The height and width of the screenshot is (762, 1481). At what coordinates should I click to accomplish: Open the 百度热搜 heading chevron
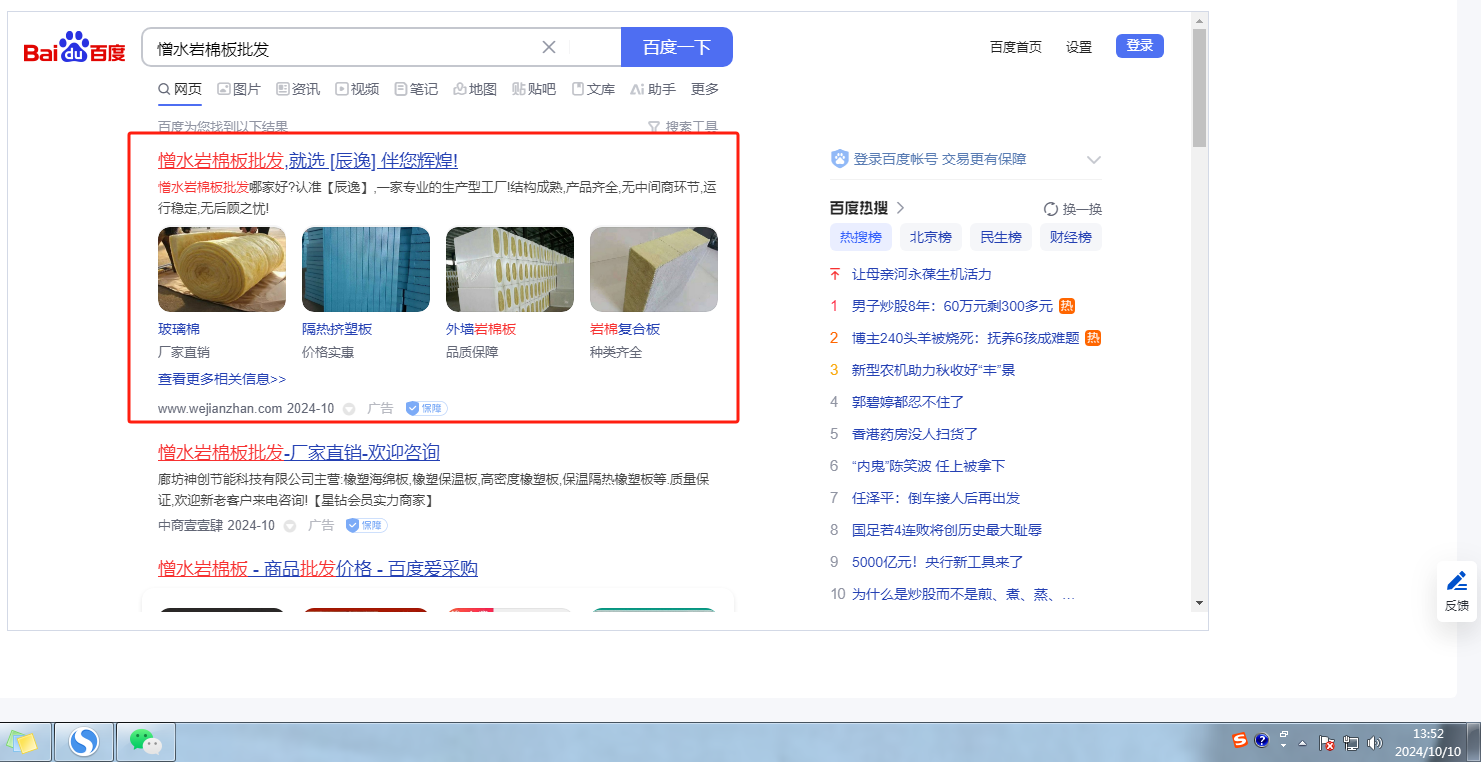tap(900, 208)
